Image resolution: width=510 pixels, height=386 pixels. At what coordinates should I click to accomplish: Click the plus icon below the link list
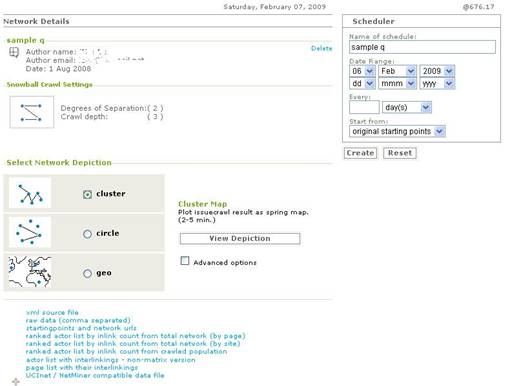(16, 382)
